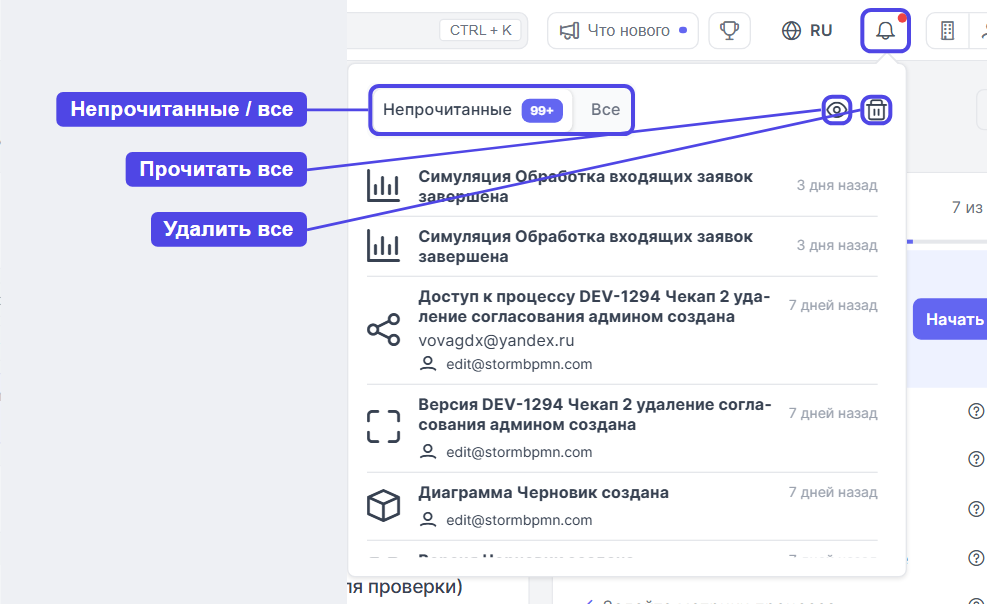Click vovagdx@yandex.ru email text
The width and height of the screenshot is (987, 604).
tap(496, 340)
